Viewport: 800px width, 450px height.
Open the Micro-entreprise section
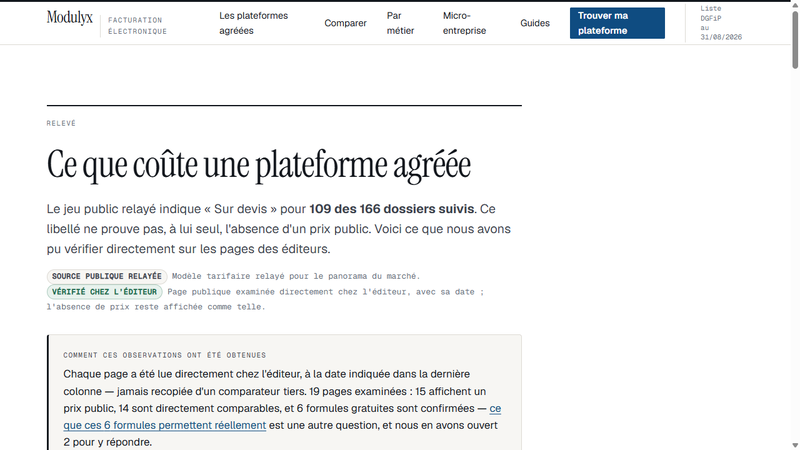pyautogui.click(x=464, y=23)
